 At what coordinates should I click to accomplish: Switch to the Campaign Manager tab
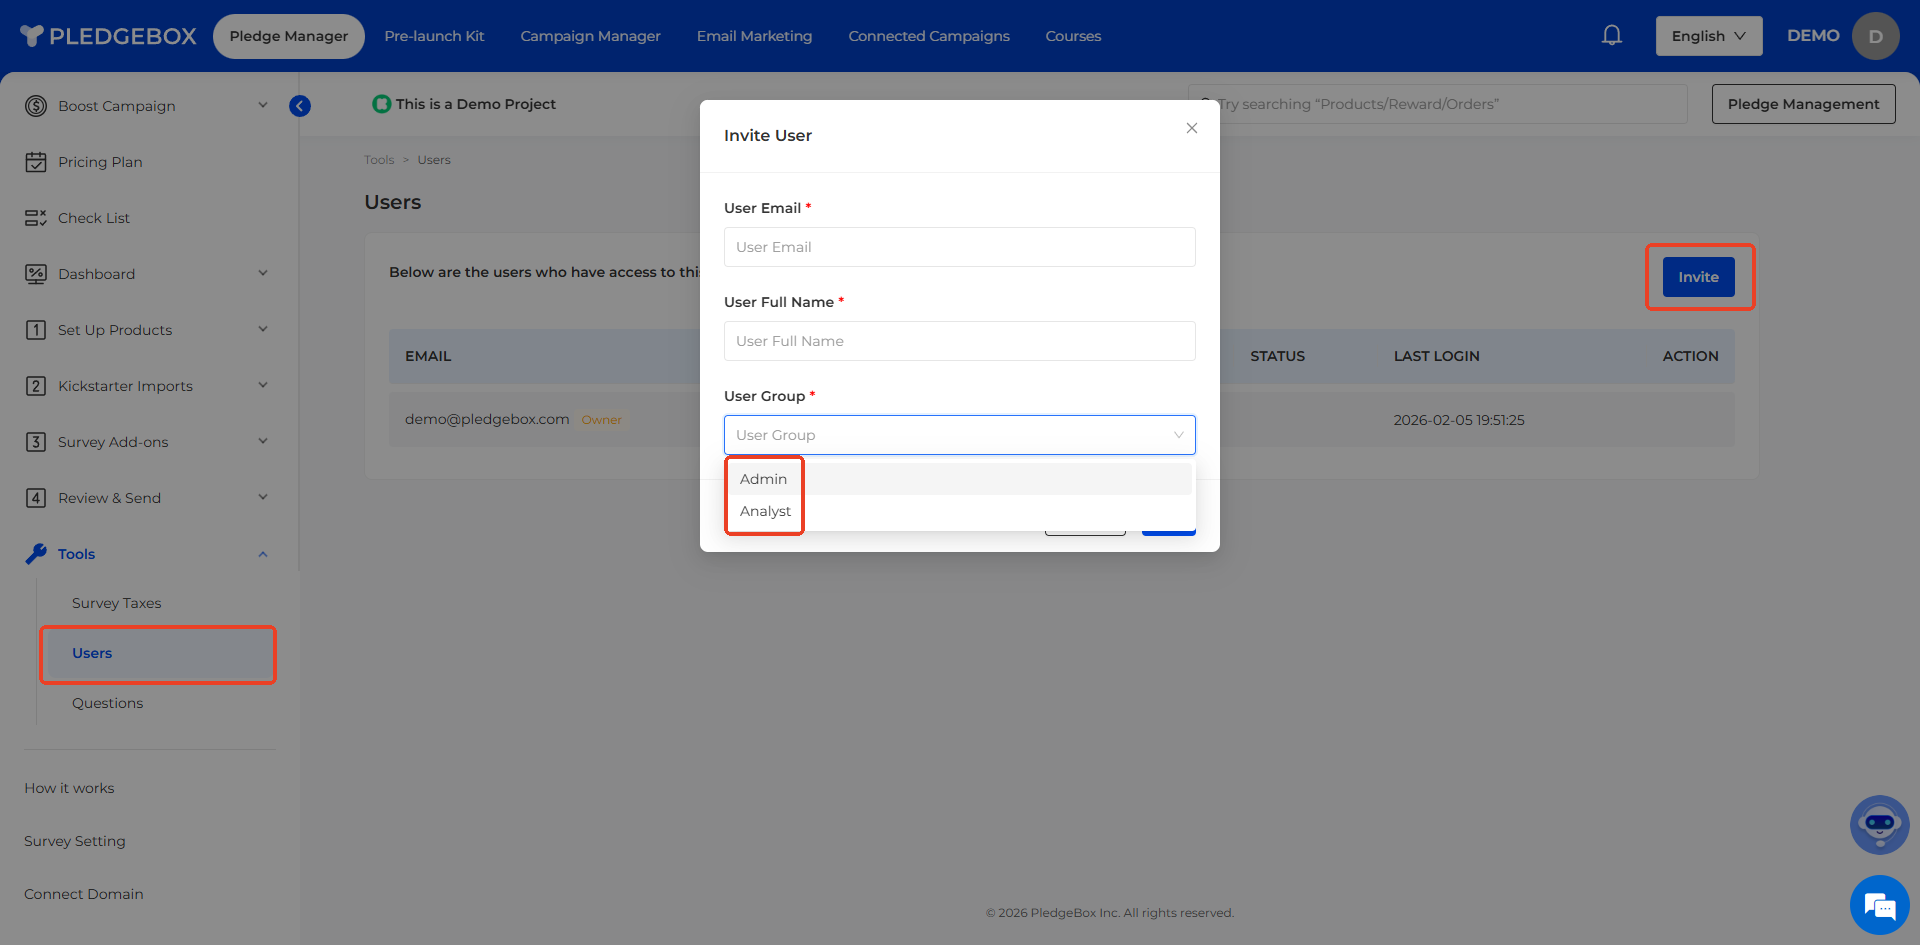click(x=590, y=36)
